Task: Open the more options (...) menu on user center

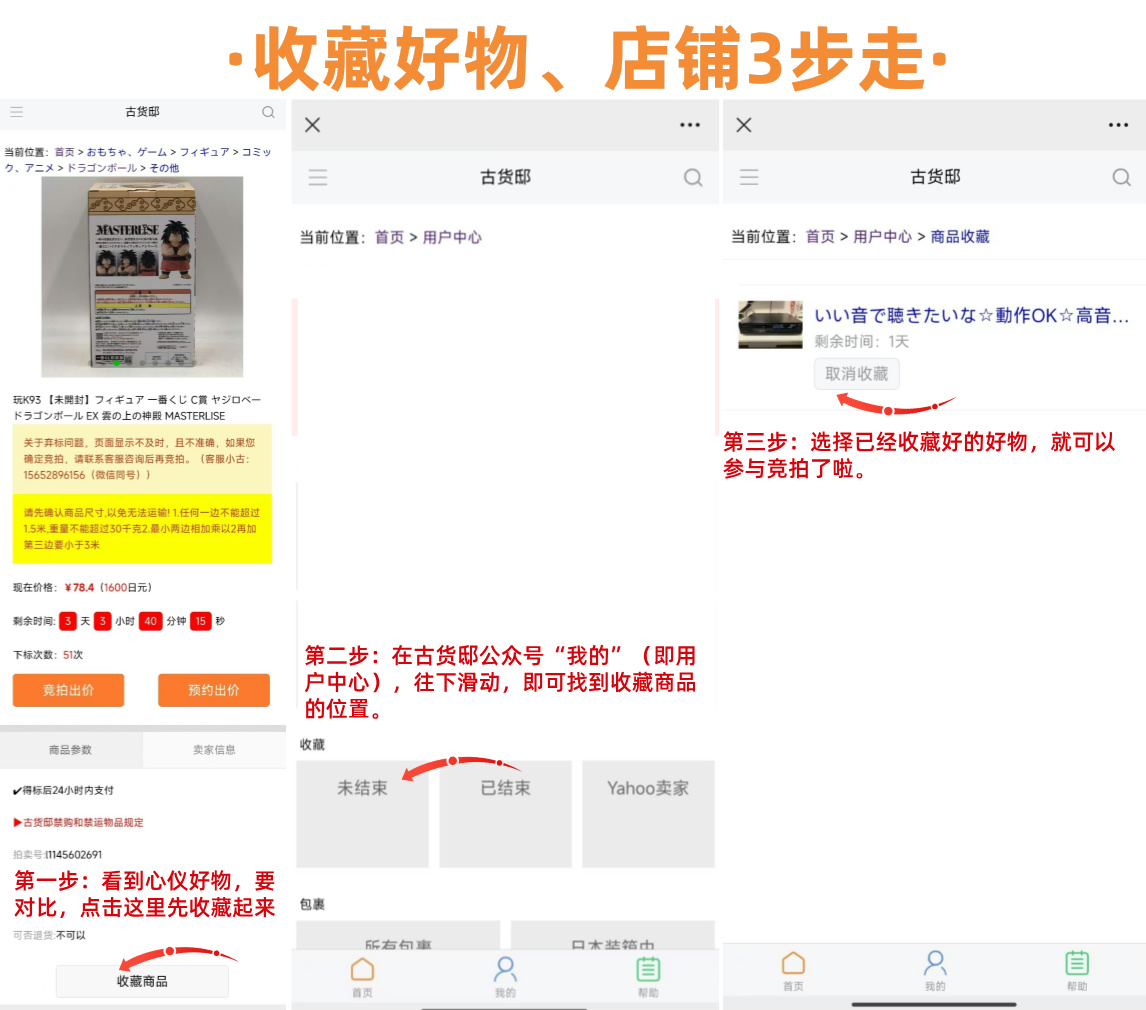Action: tap(689, 125)
